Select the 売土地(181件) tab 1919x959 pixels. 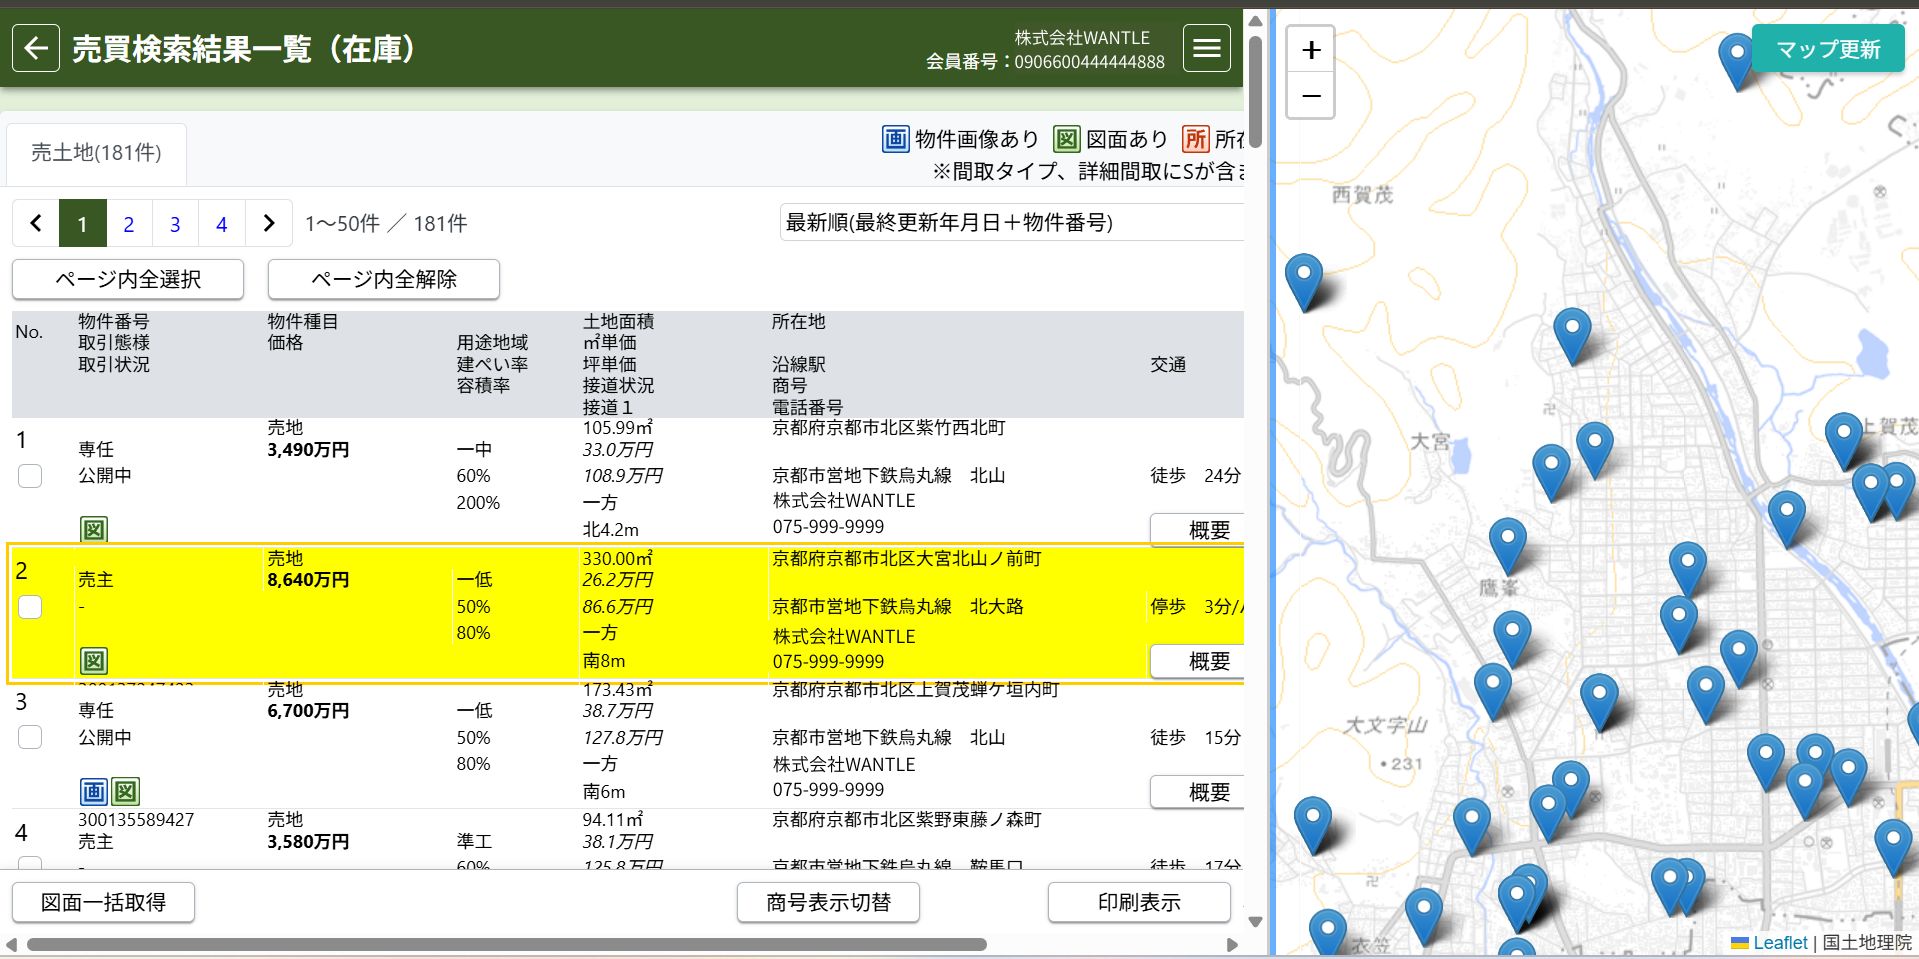[95, 152]
